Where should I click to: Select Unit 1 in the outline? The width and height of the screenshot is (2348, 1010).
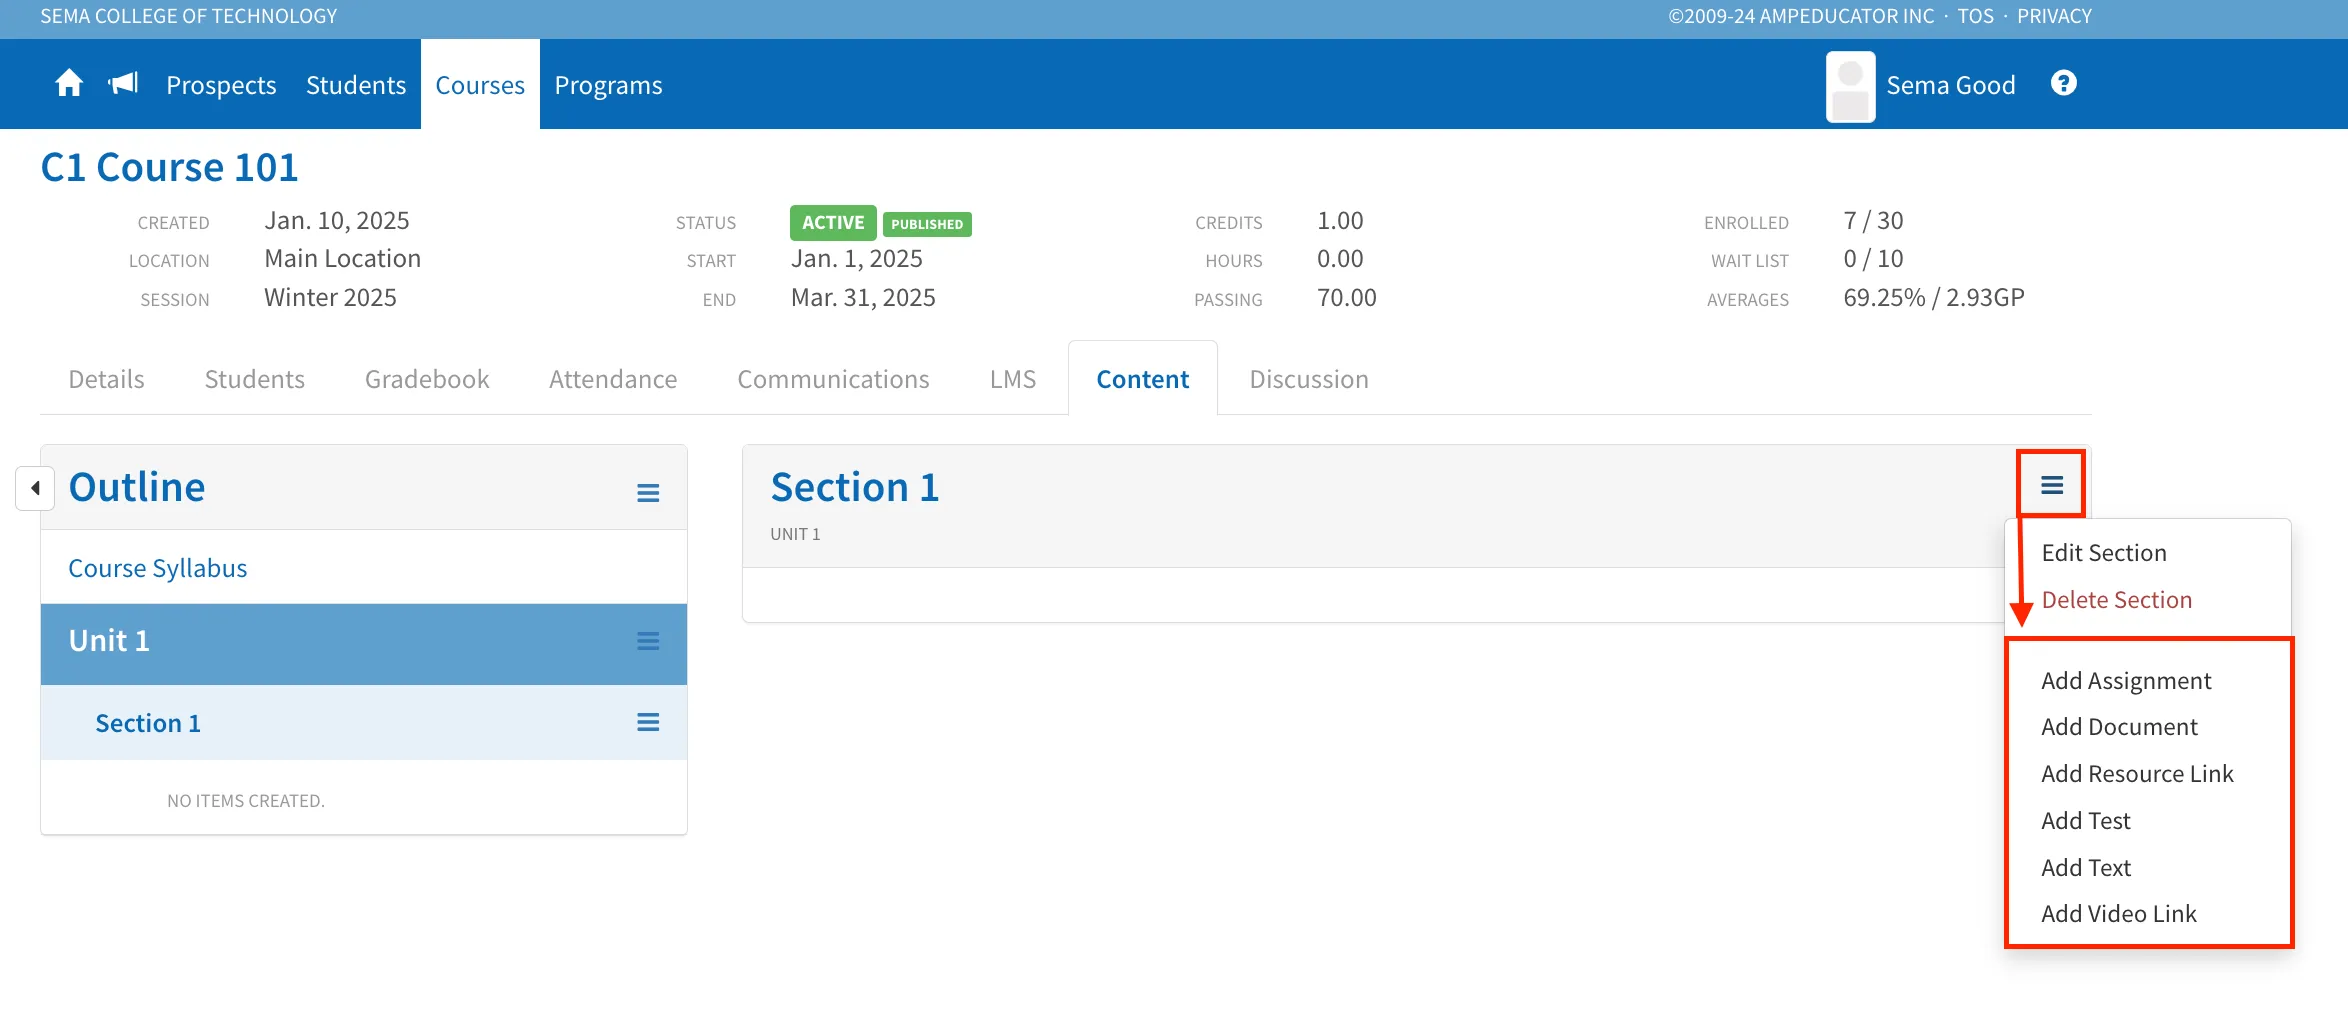[109, 641]
